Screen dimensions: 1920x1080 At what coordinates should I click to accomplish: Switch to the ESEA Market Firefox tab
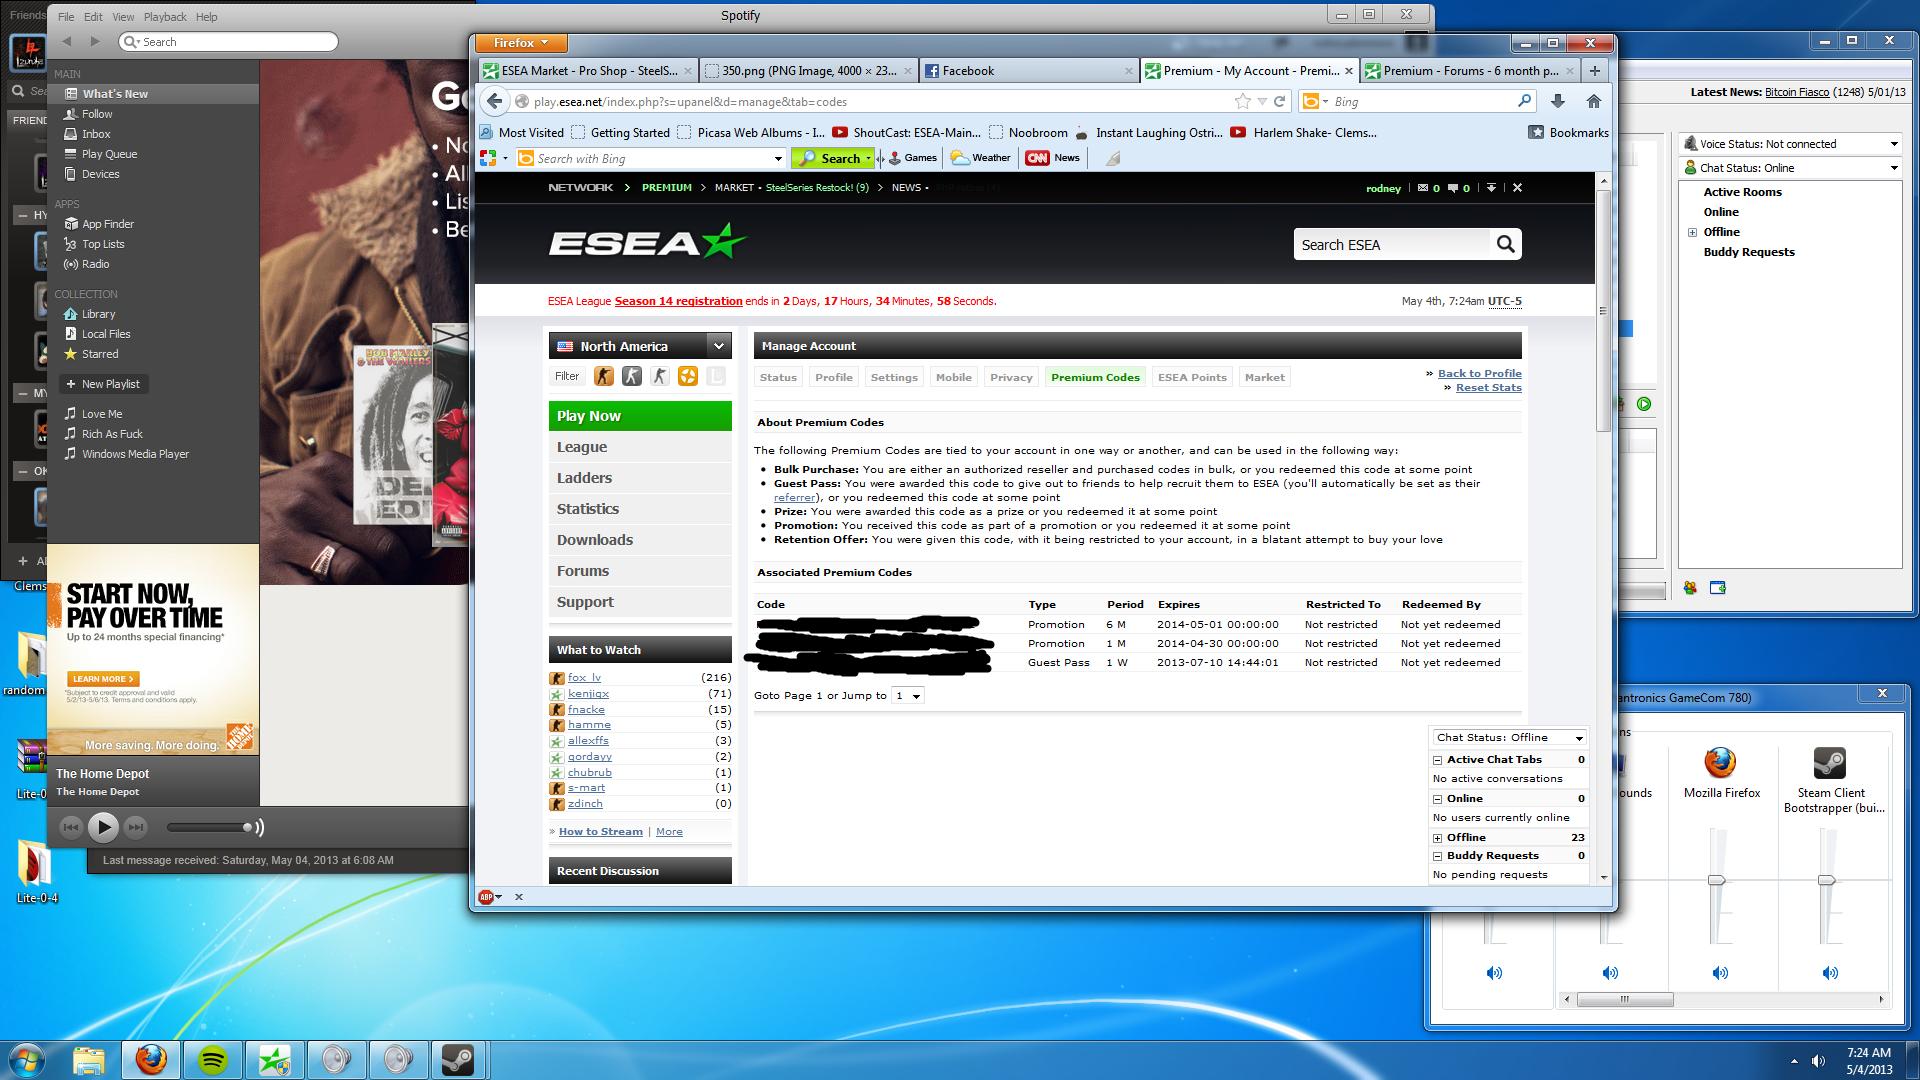pyautogui.click(x=587, y=70)
